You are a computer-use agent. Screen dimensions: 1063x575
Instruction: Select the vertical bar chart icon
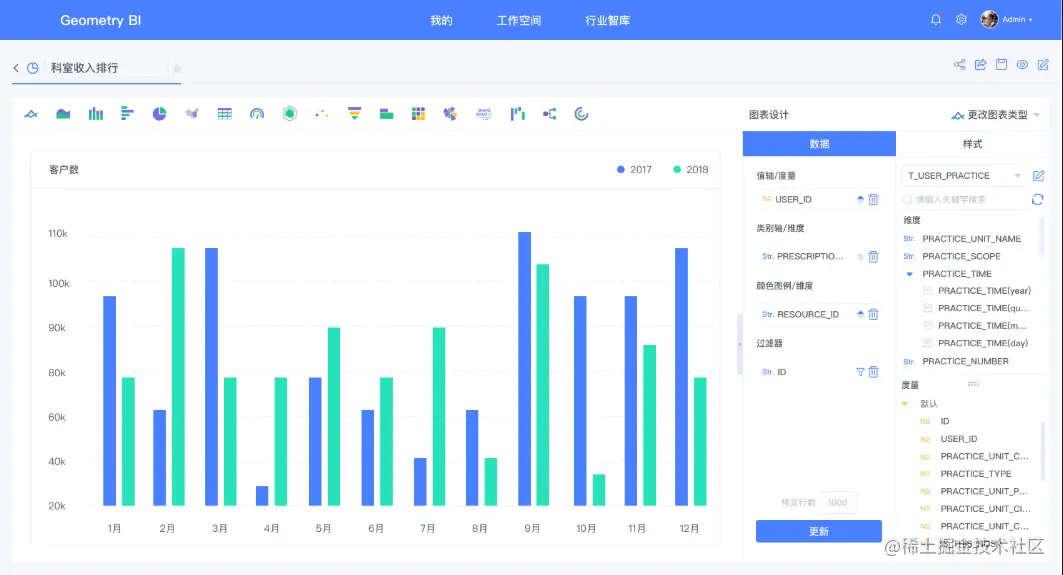click(96, 114)
